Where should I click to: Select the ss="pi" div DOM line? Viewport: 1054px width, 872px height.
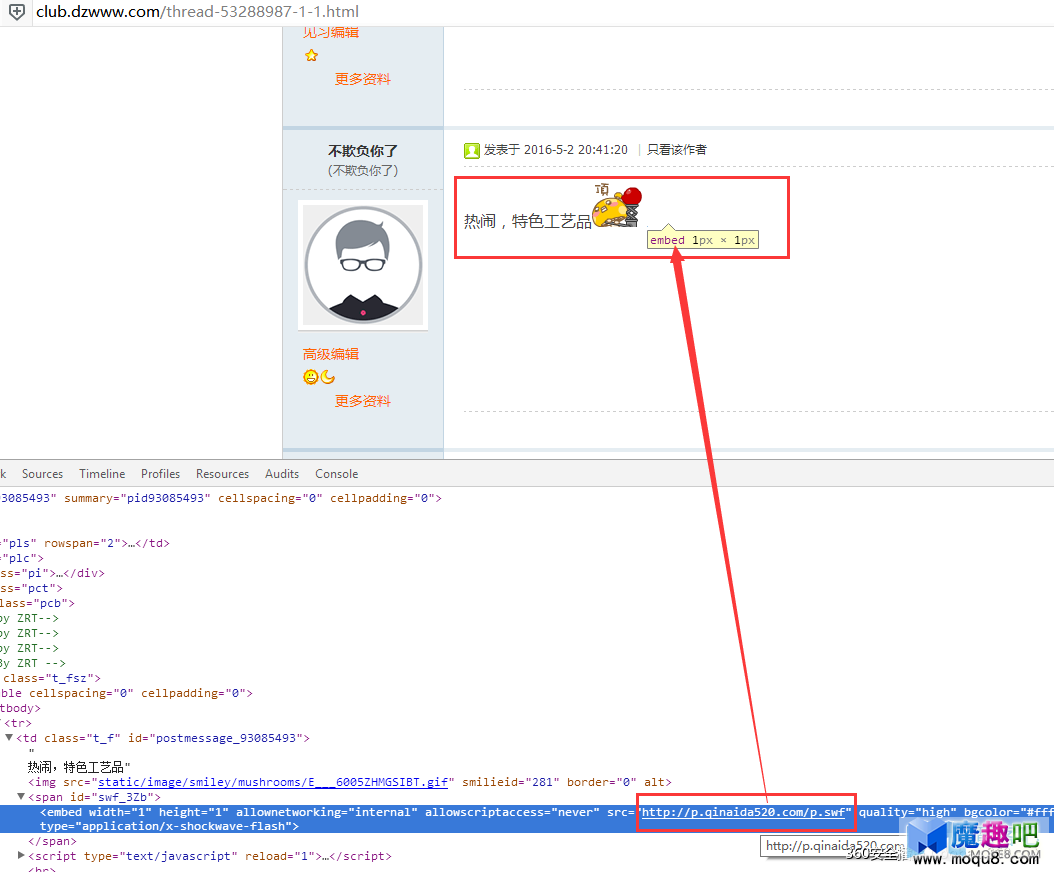pyautogui.click(x=52, y=573)
